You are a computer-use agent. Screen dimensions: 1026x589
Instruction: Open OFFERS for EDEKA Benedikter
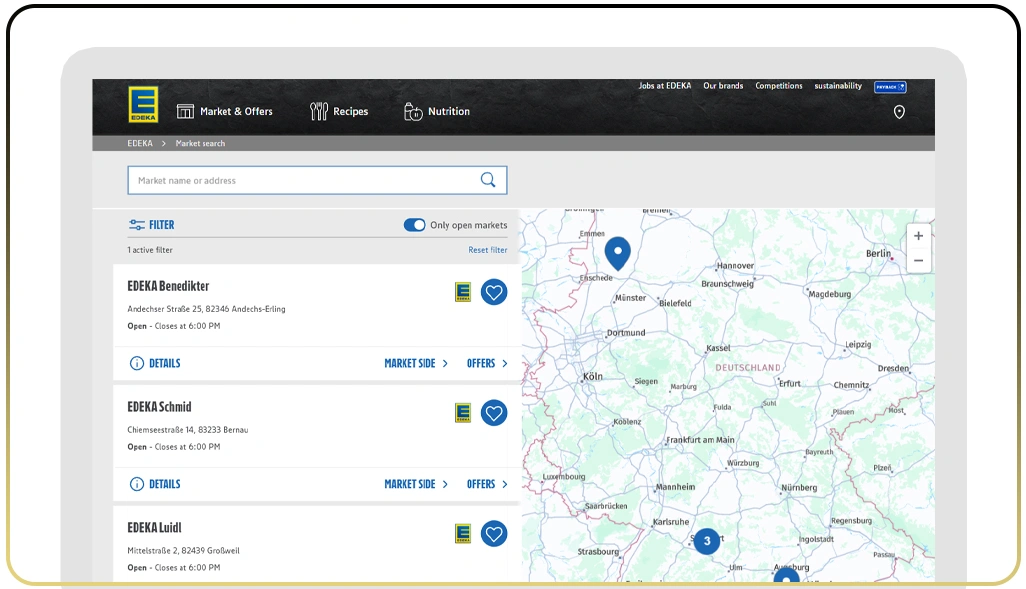pyautogui.click(x=487, y=363)
